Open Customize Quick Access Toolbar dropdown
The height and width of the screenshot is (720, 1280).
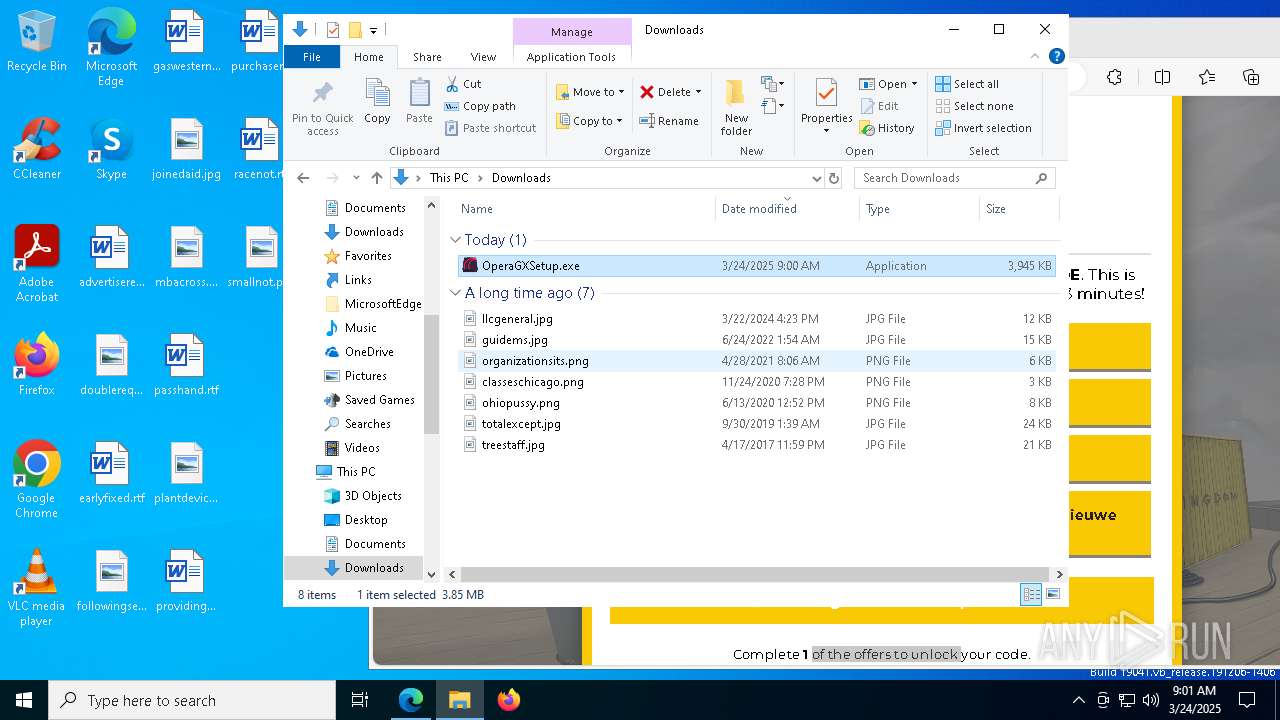tap(373, 30)
